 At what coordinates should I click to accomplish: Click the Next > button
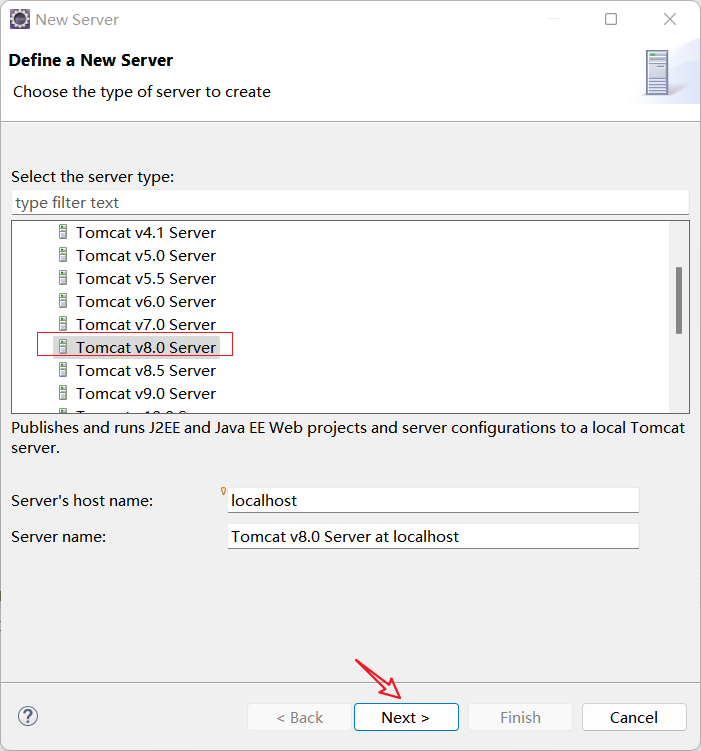(406, 717)
